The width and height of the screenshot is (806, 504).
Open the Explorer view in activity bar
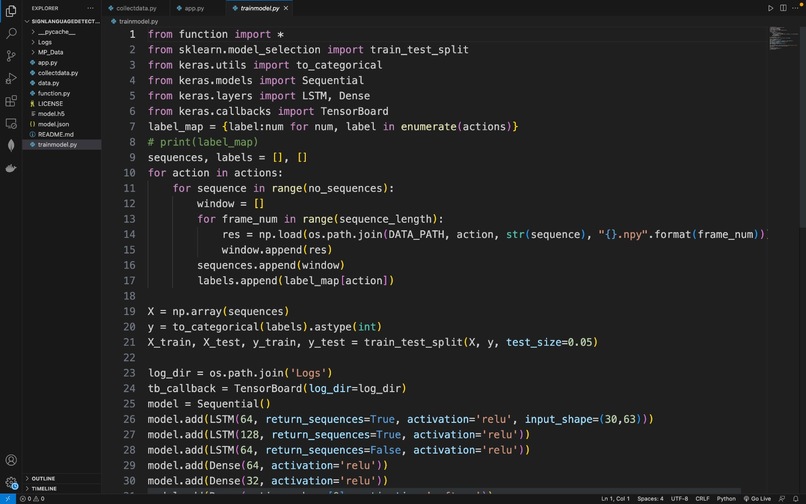coord(11,11)
